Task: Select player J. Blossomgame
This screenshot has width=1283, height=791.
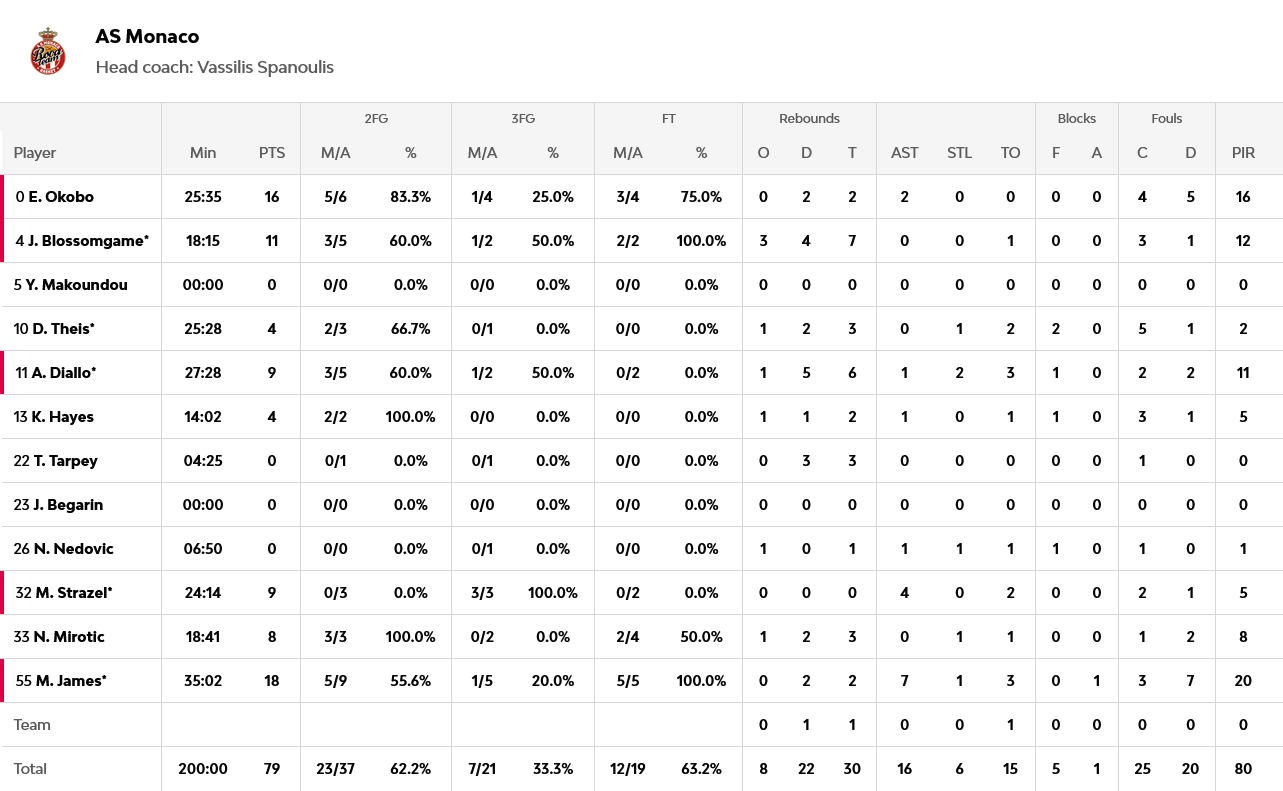Action: click(x=88, y=241)
